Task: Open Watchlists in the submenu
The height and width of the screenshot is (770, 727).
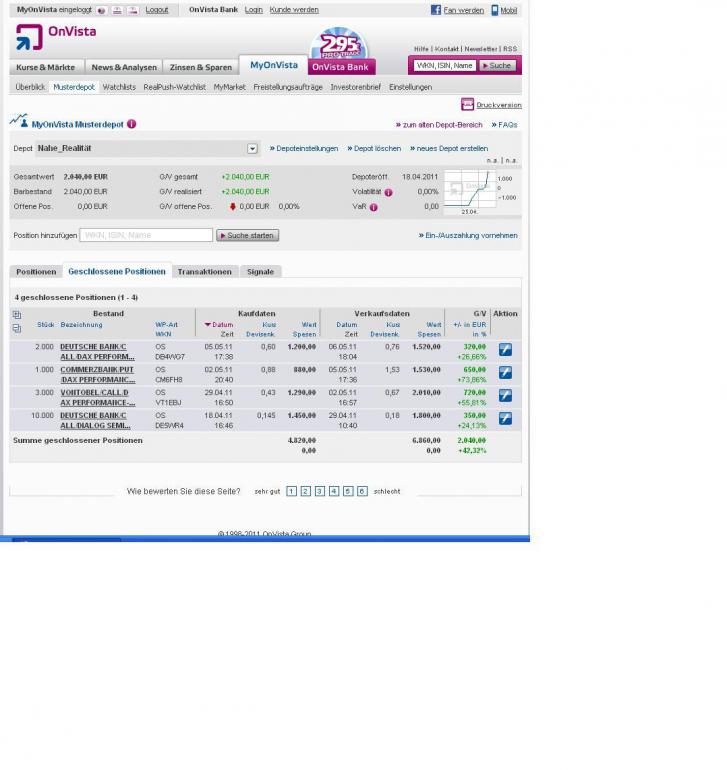Action: [x=119, y=87]
